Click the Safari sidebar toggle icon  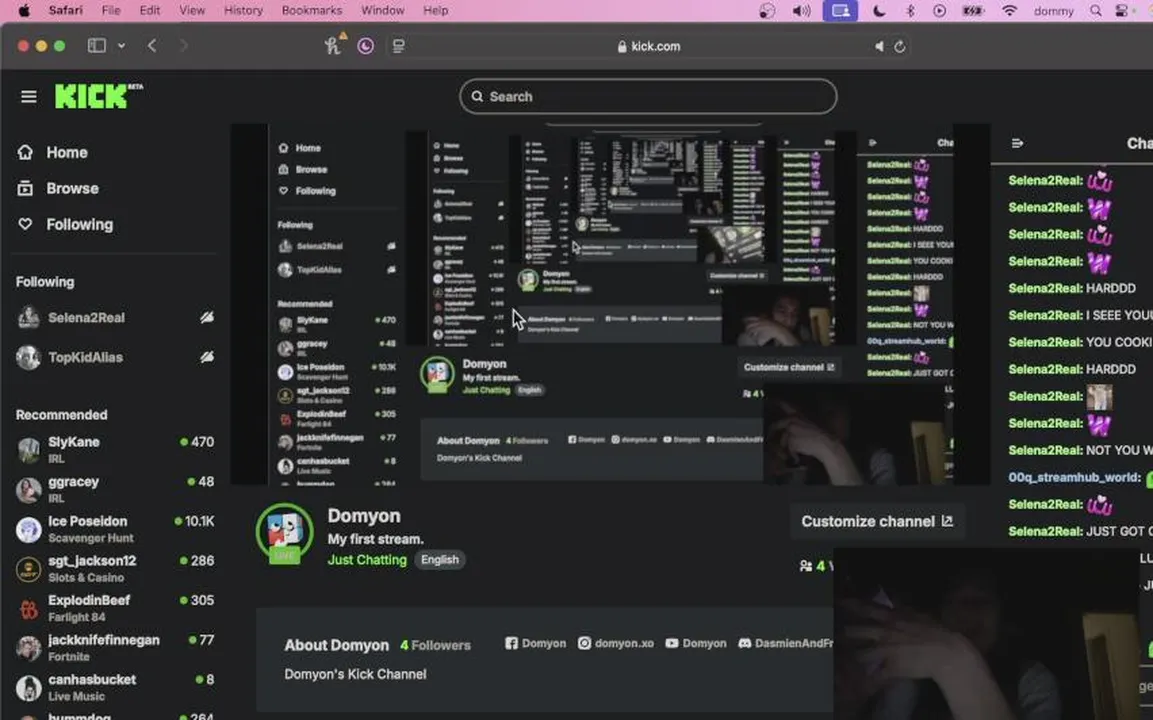click(x=96, y=46)
